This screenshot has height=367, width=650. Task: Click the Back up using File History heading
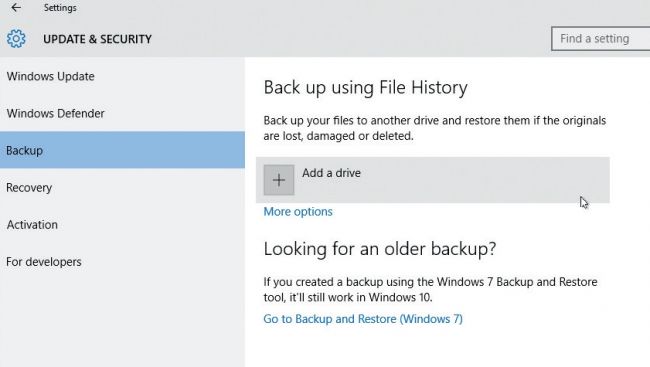tap(366, 88)
